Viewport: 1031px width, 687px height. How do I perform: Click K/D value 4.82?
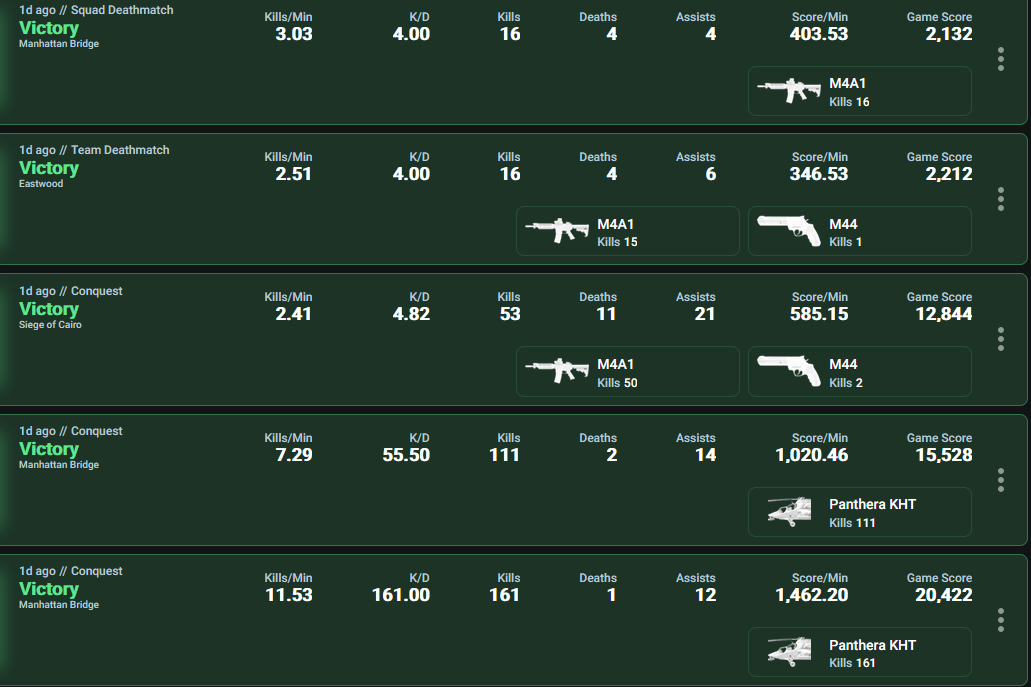411,314
